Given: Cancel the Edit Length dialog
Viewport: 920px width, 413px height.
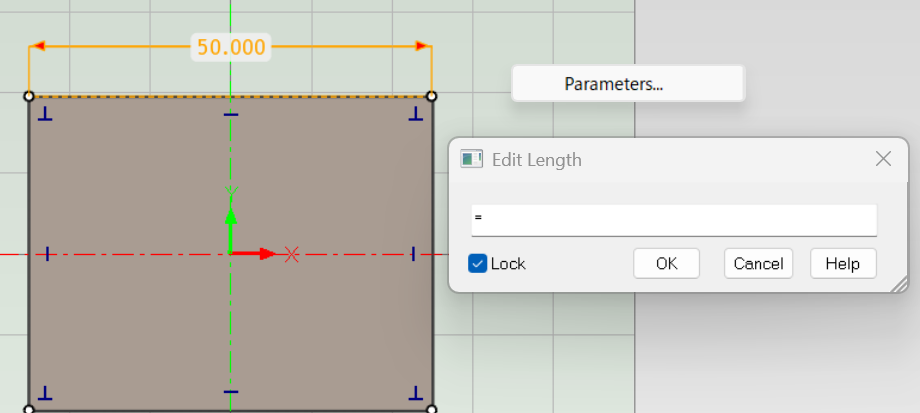Looking at the screenshot, I should coord(758,263).
